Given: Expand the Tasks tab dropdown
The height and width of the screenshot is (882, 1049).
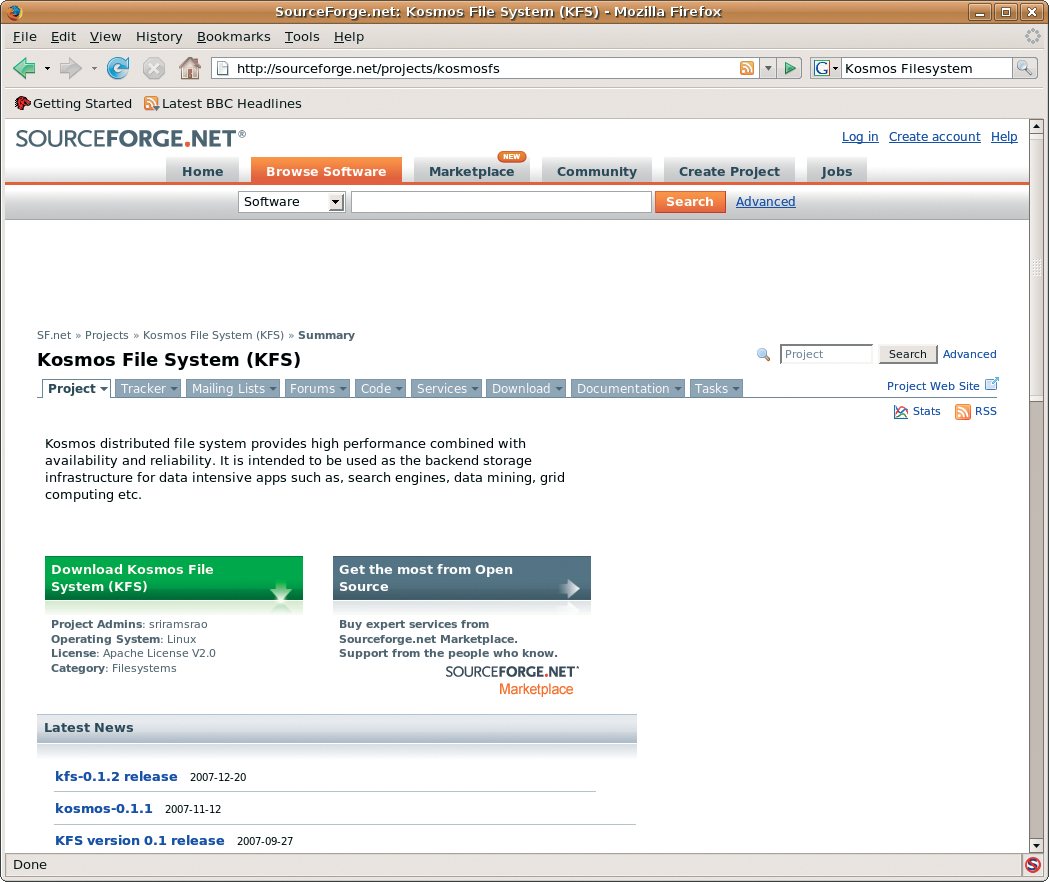Looking at the screenshot, I should (736, 389).
